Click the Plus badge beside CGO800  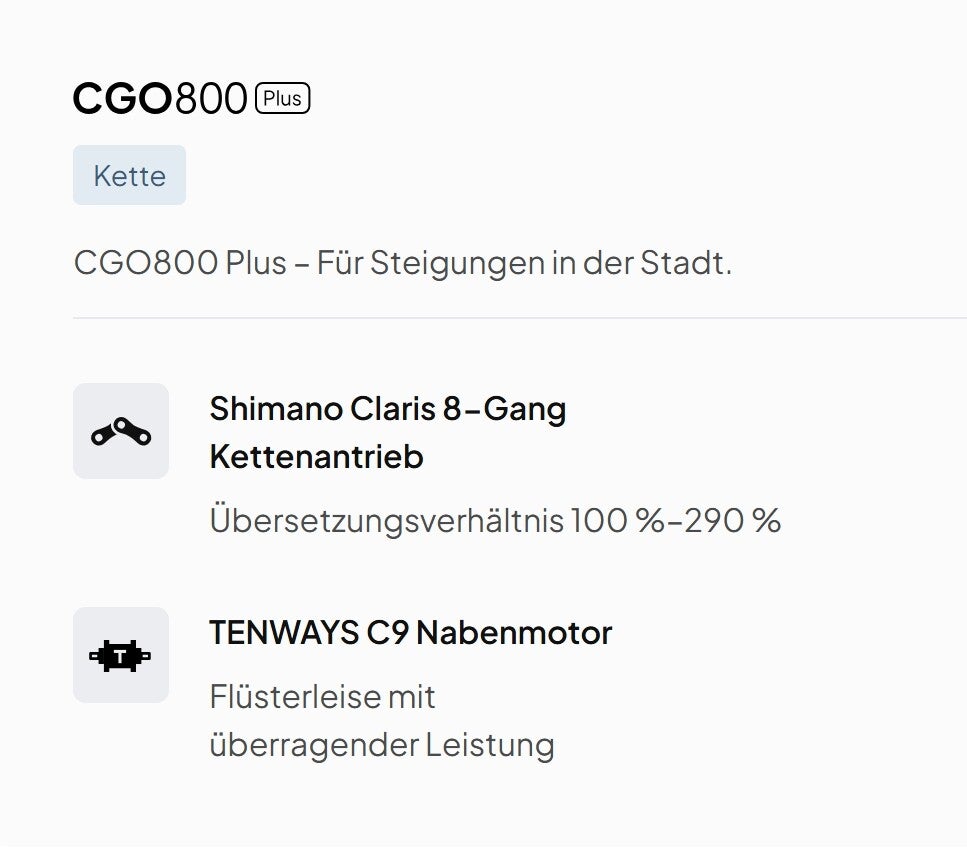pos(283,99)
